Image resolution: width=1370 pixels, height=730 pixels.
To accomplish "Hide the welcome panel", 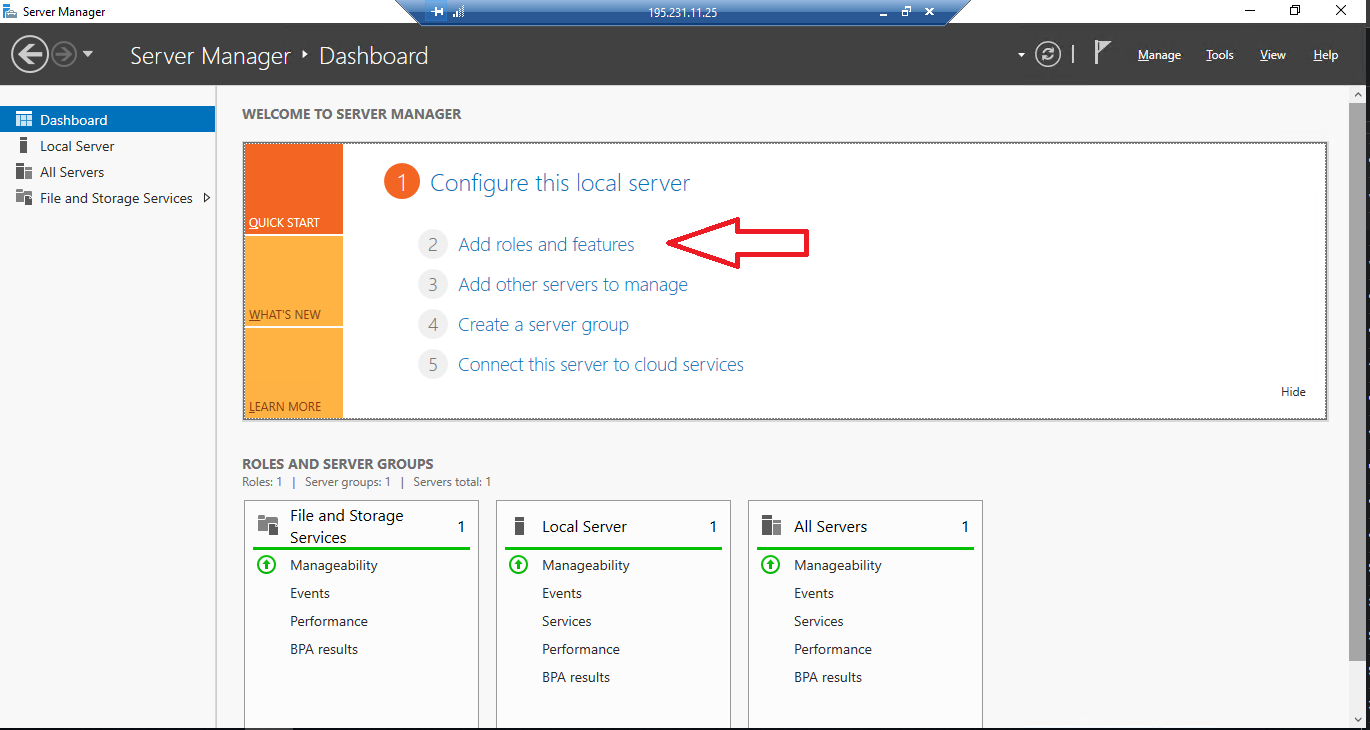I will [1293, 392].
